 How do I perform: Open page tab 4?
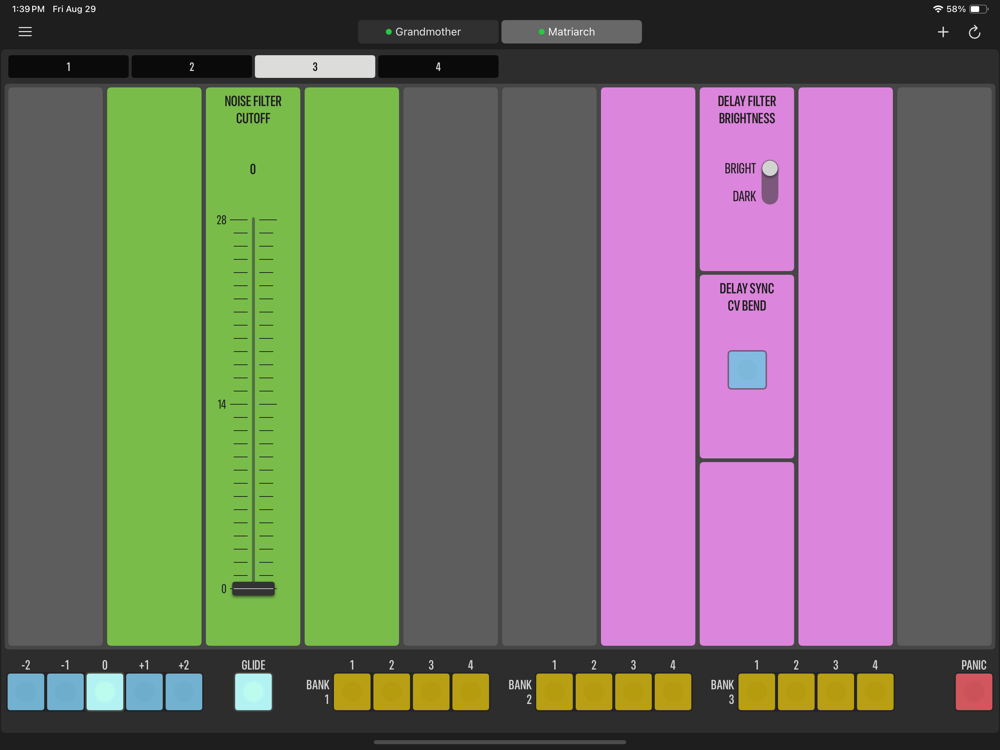point(438,66)
